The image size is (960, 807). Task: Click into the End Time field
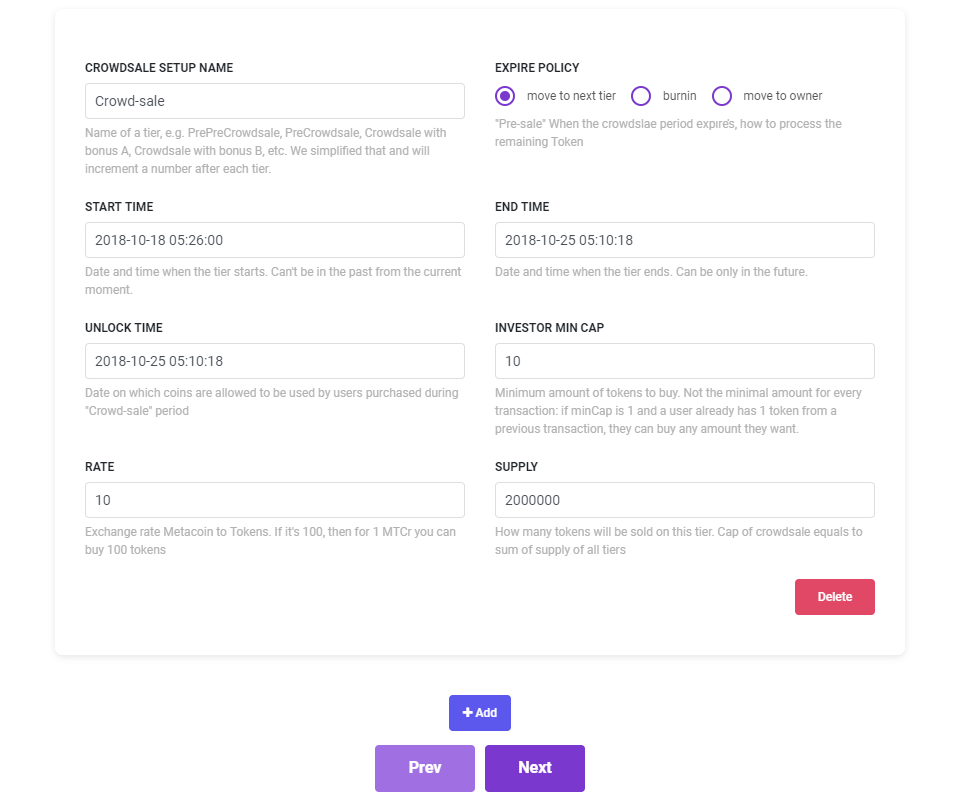tap(685, 240)
